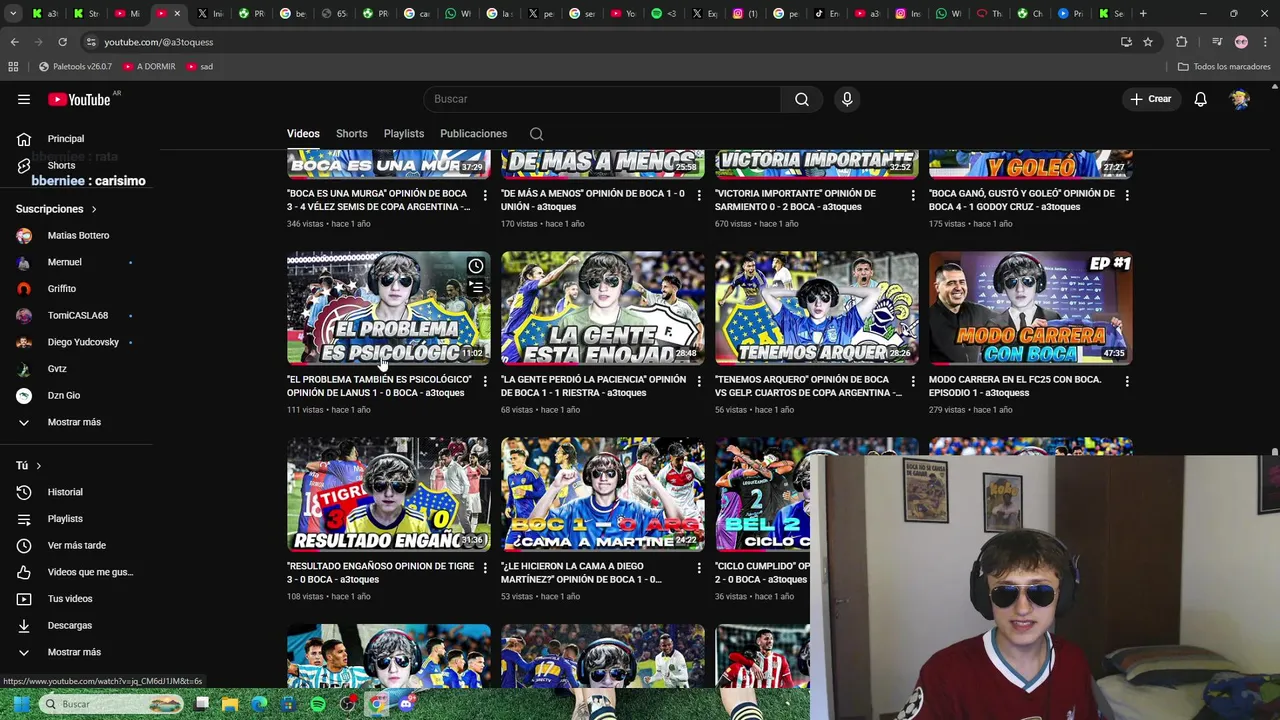
Task: Click the search magnifier button
Action: click(802, 99)
